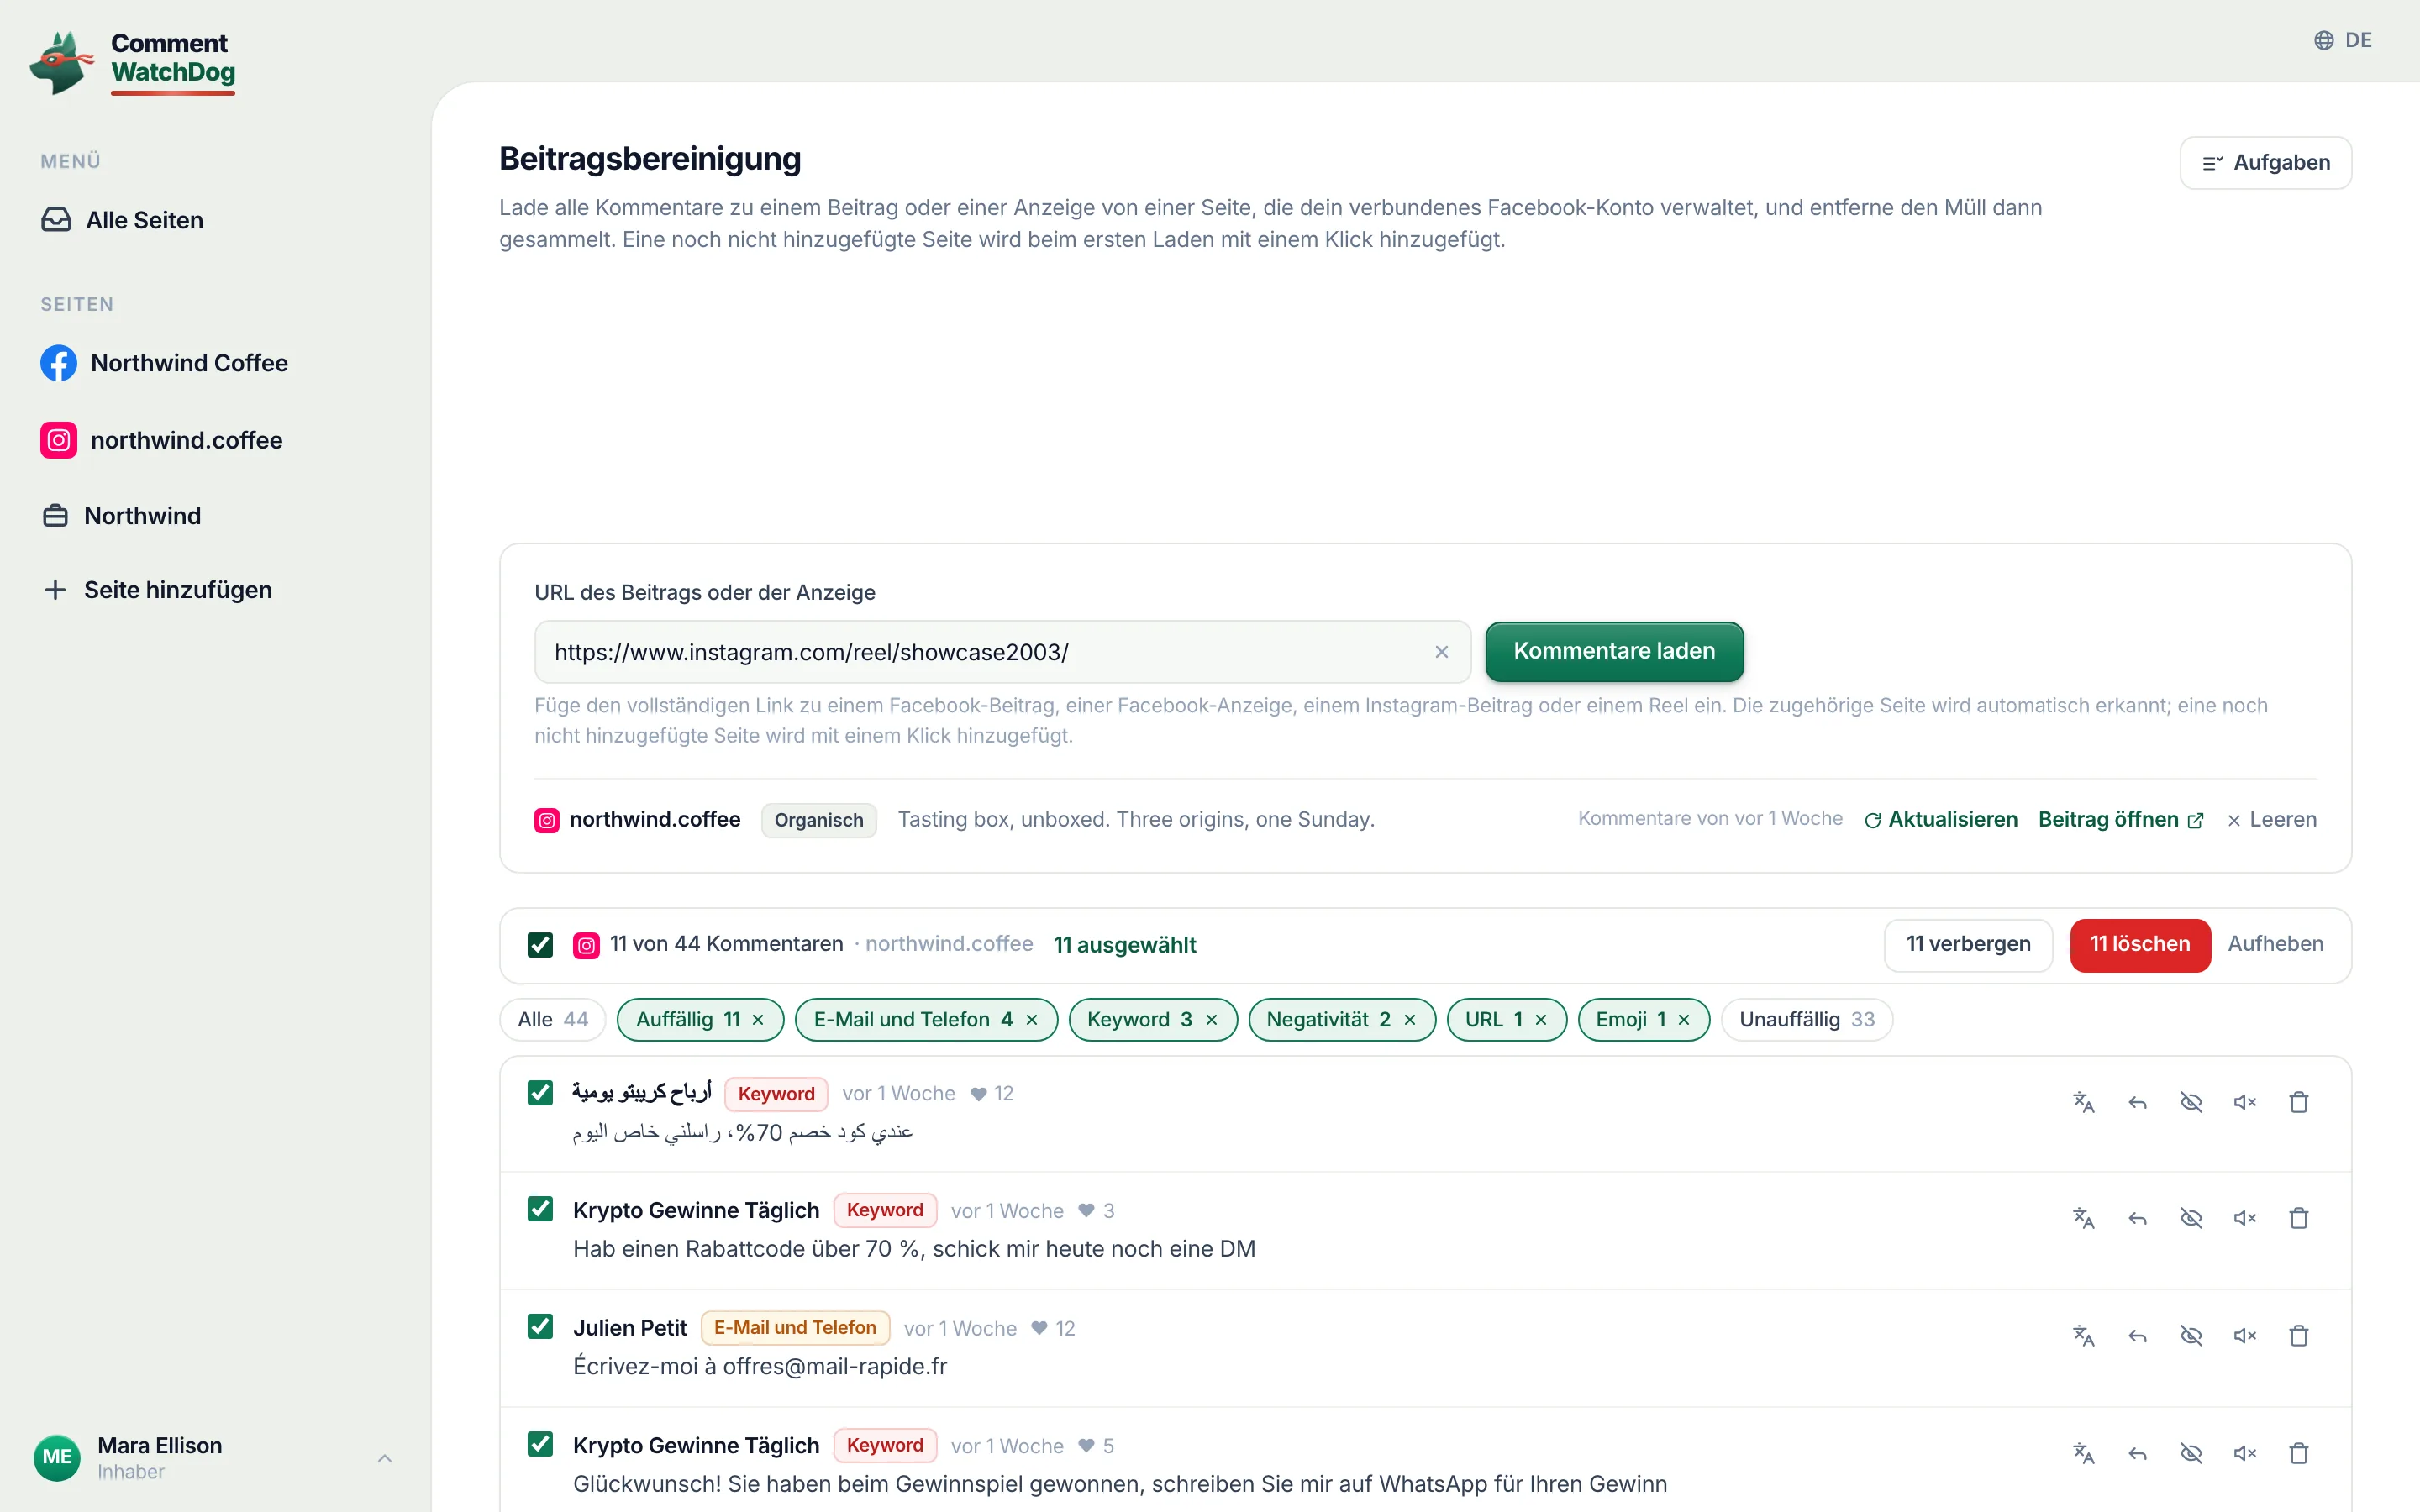This screenshot has width=2420, height=1512.
Task: Mute Julien Petit
Action: (2245, 1336)
